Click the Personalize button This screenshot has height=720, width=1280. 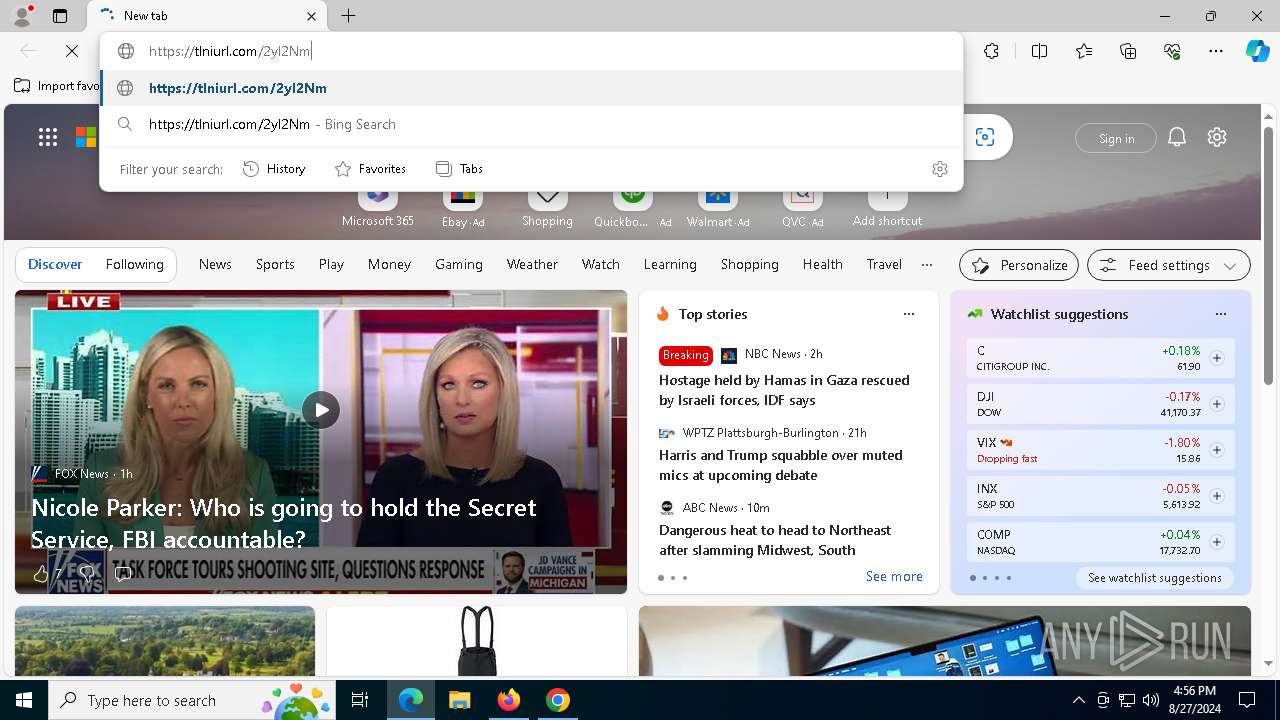coord(1019,265)
